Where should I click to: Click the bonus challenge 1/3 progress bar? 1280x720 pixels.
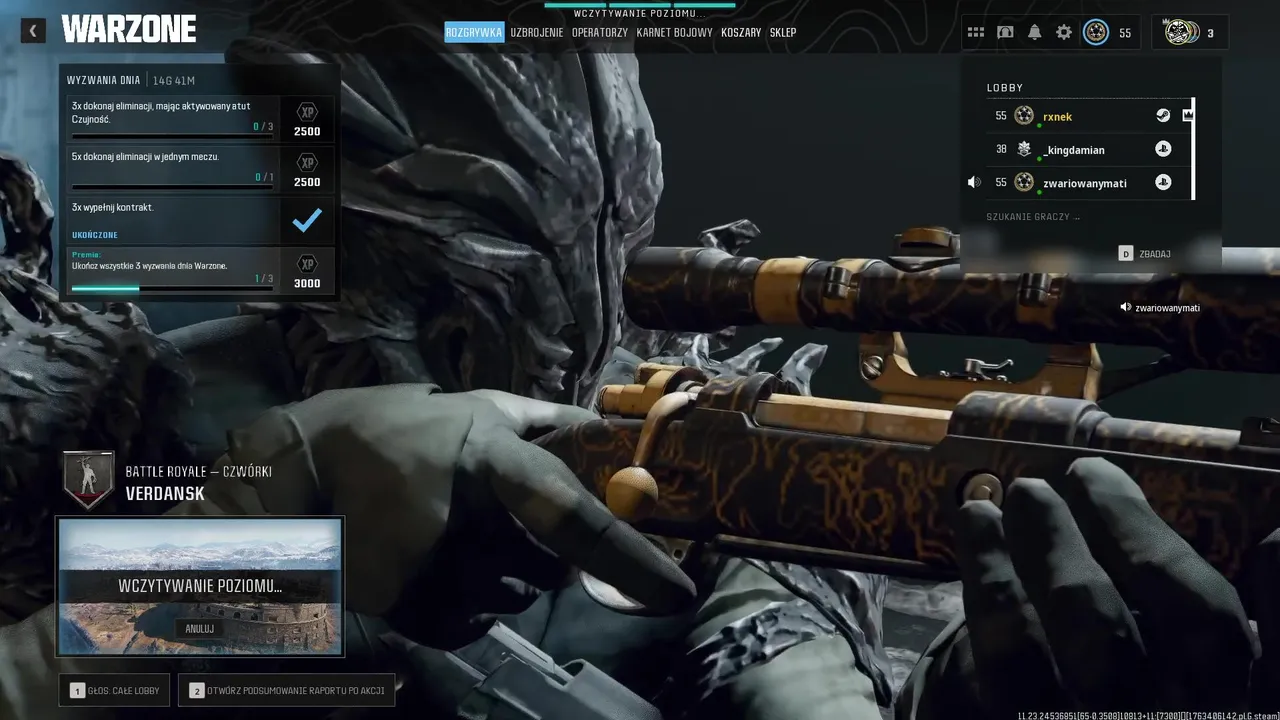(x=172, y=288)
